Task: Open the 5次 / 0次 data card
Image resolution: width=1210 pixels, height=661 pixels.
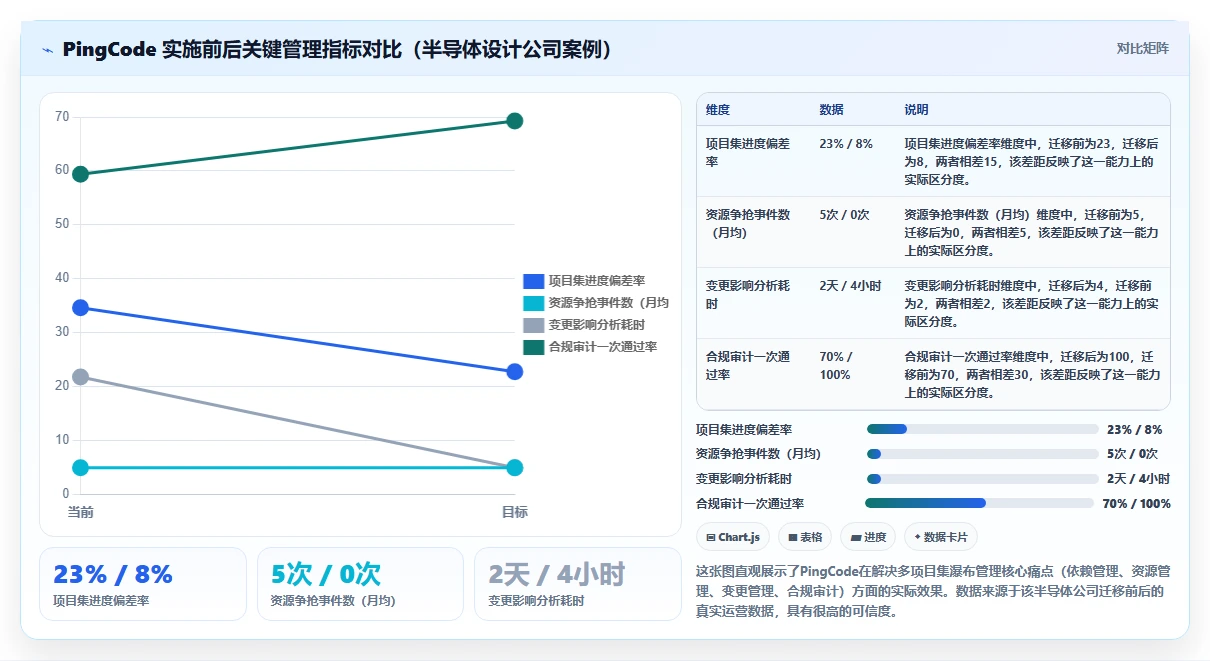Action: pyautogui.click(x=360, y=584)
